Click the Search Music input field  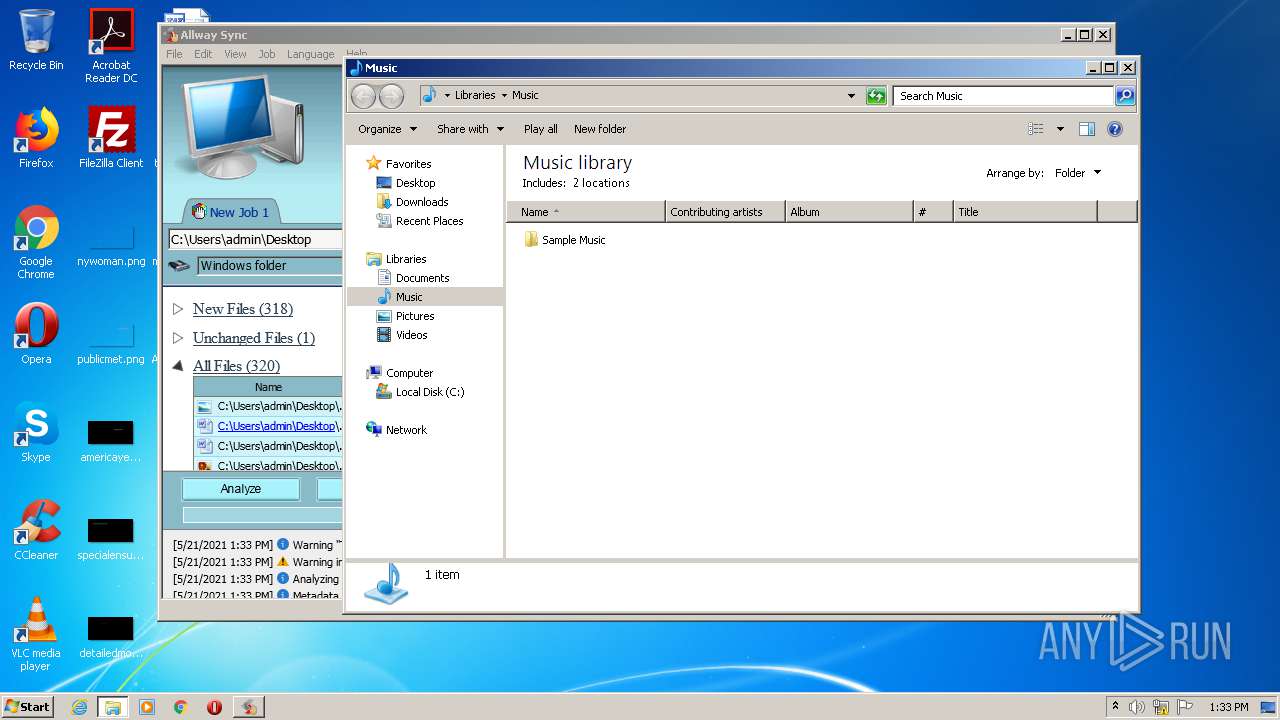[x=1003, y=96]
